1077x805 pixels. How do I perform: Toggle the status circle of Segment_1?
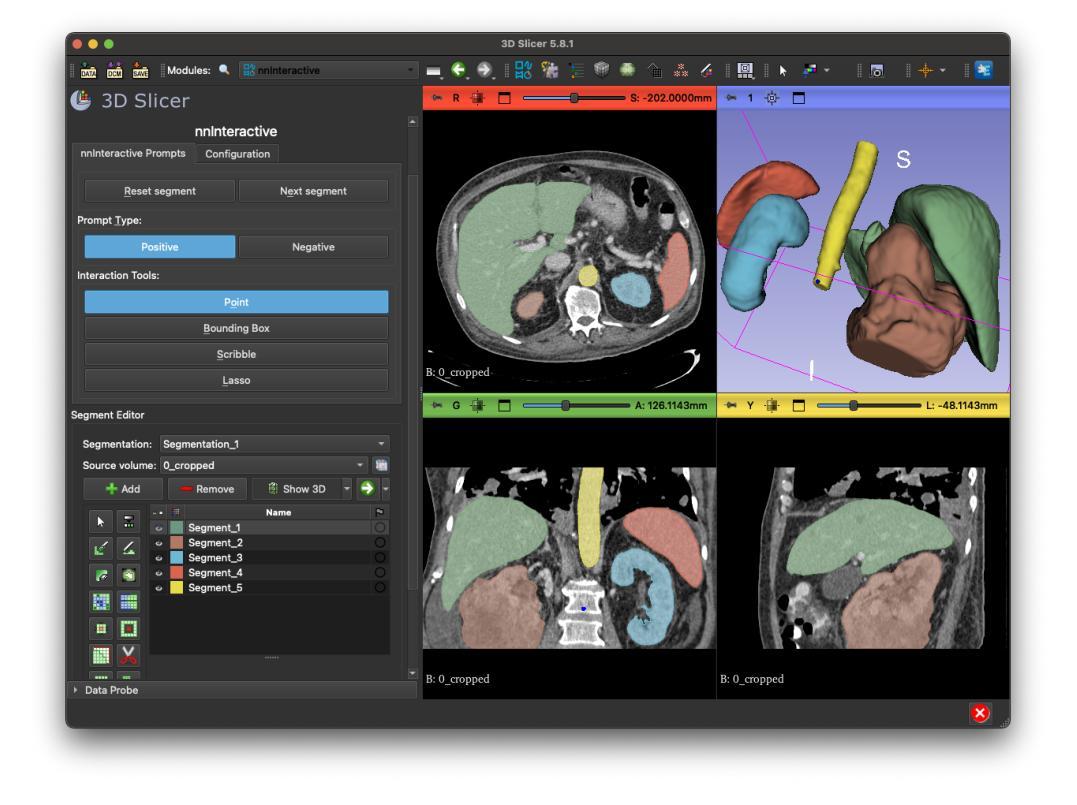(x=379, y=528)
